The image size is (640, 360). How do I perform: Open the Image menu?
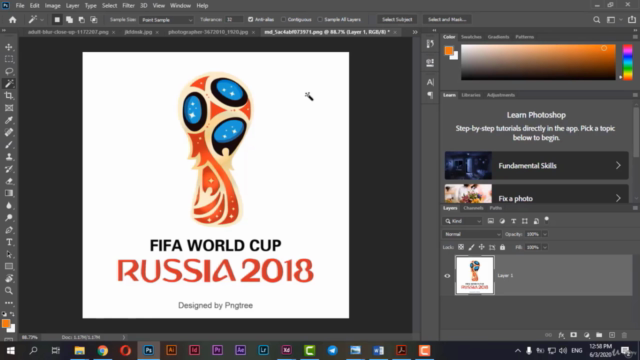tap(53, 6)
